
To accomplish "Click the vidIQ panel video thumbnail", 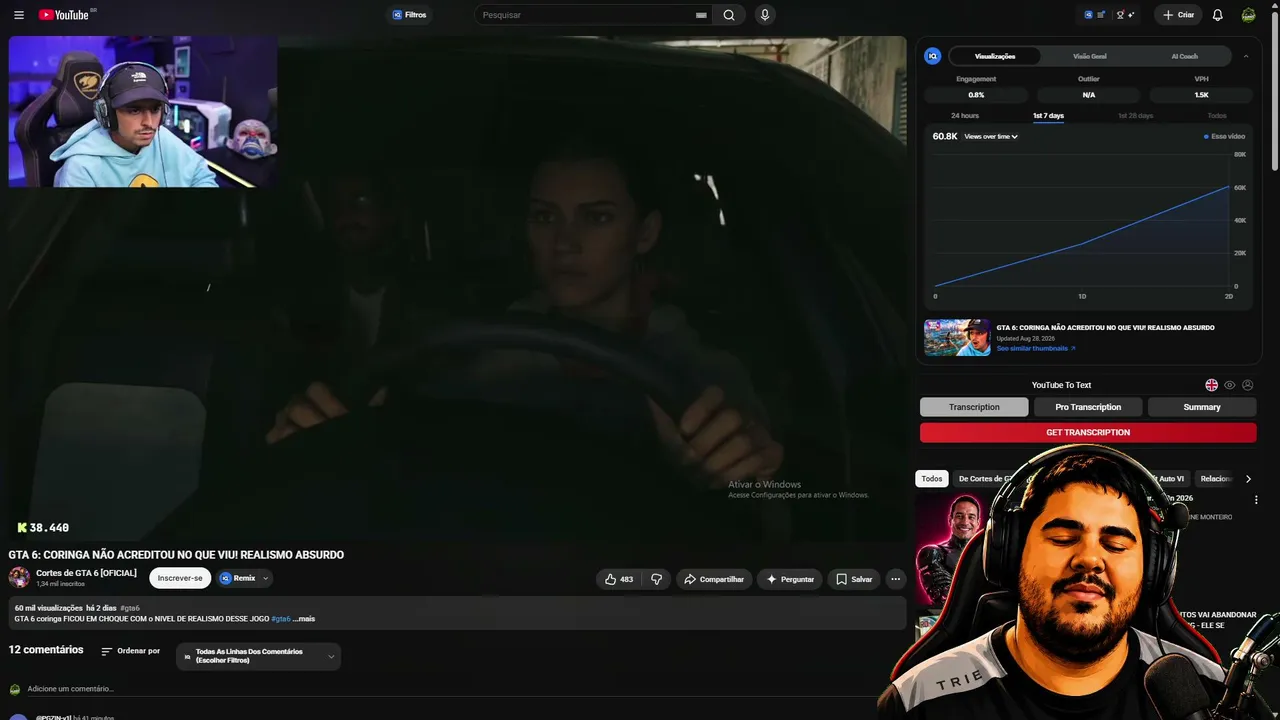I will point(957,338).
